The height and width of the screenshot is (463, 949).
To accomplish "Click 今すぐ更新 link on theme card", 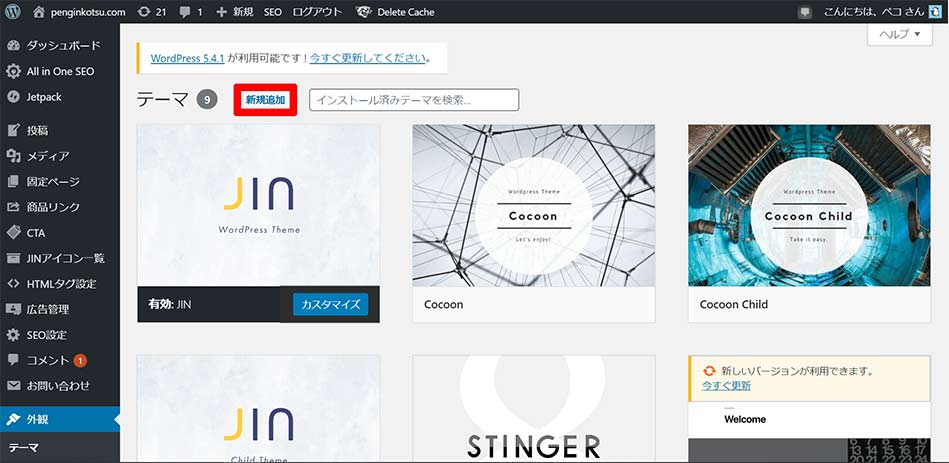I will (x=726, y=386).
